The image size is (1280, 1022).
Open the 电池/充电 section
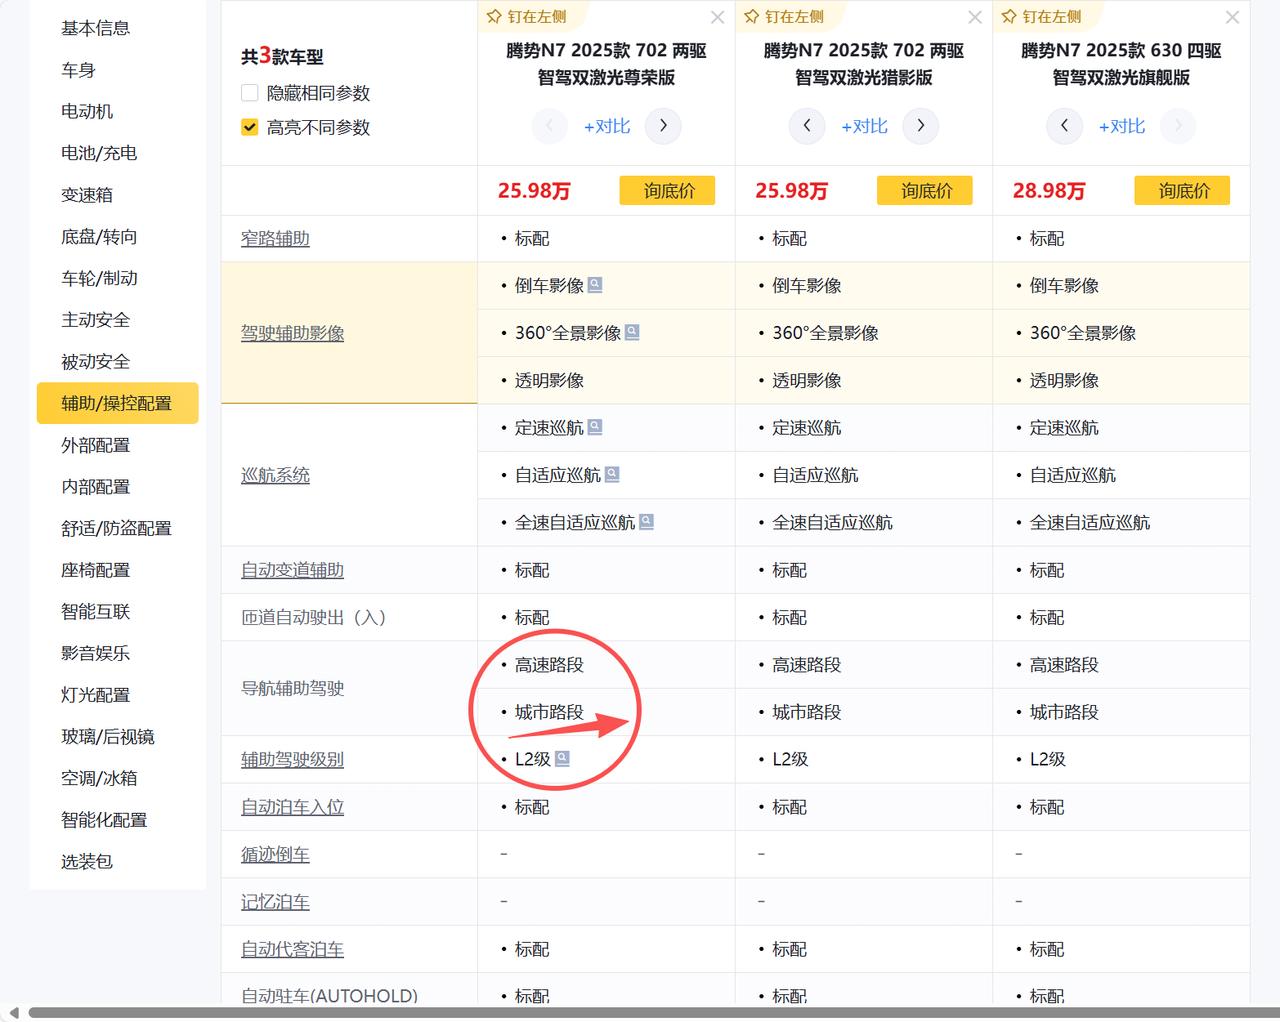point(99,153)
